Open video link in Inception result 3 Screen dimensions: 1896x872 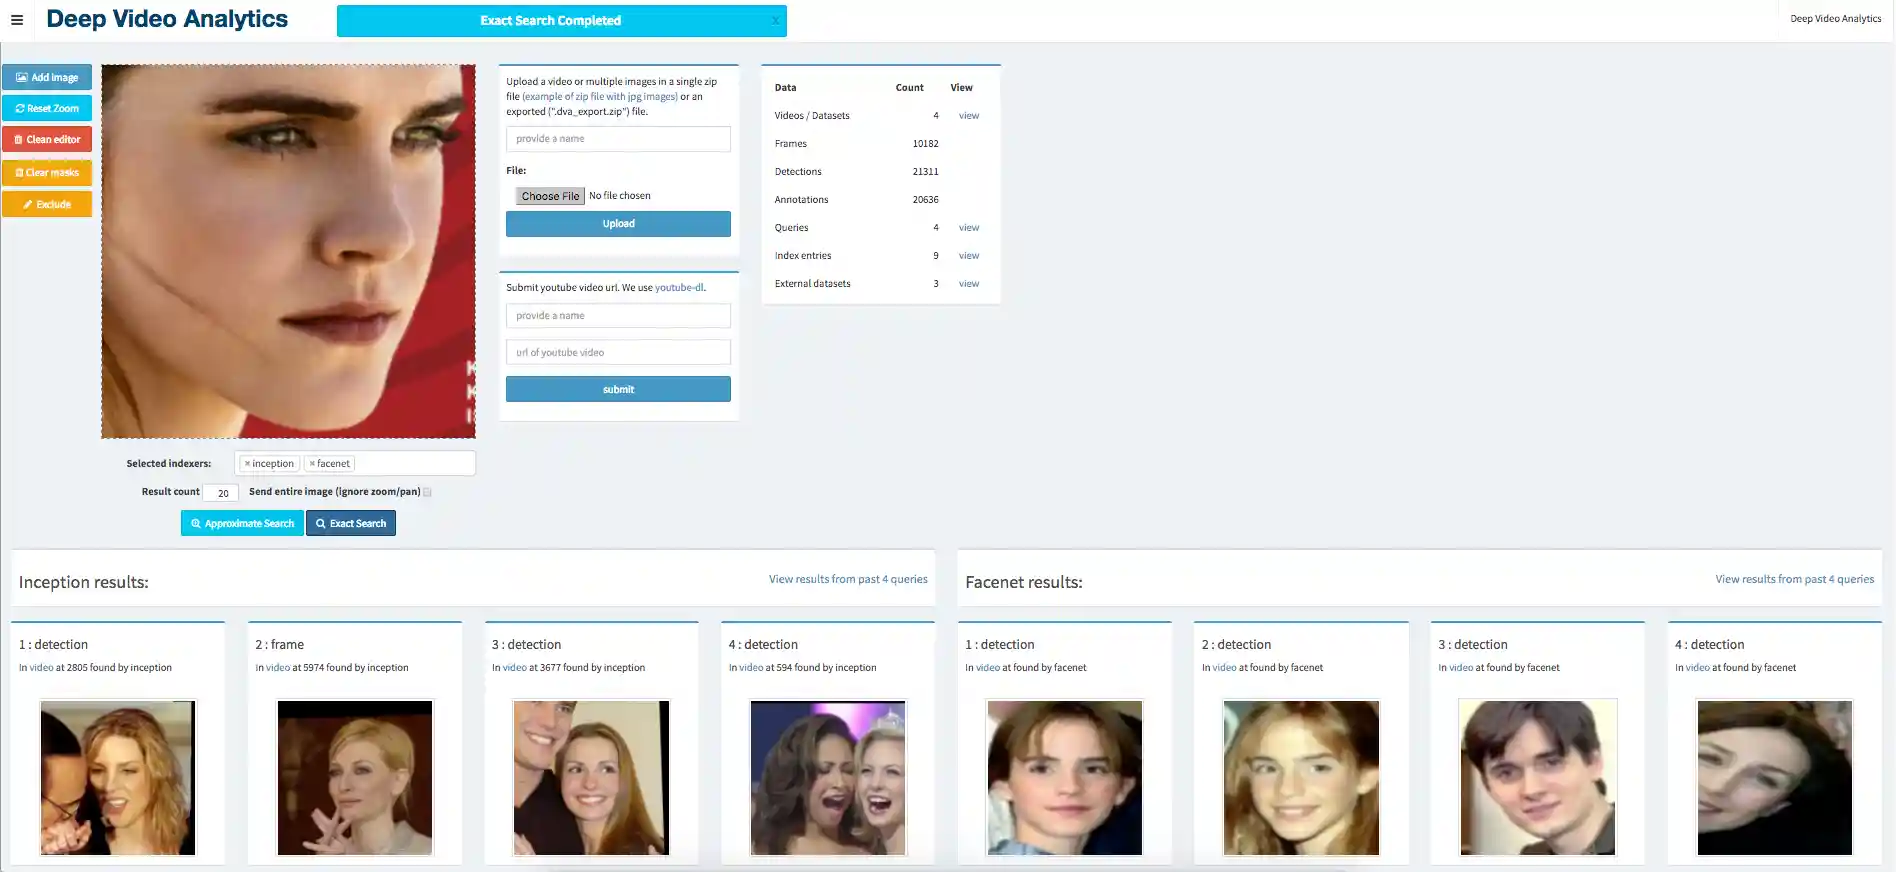point(514,668)
